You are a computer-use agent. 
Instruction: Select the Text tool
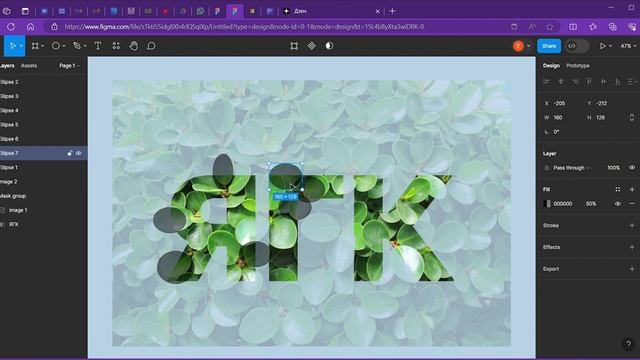coord(98,46)
